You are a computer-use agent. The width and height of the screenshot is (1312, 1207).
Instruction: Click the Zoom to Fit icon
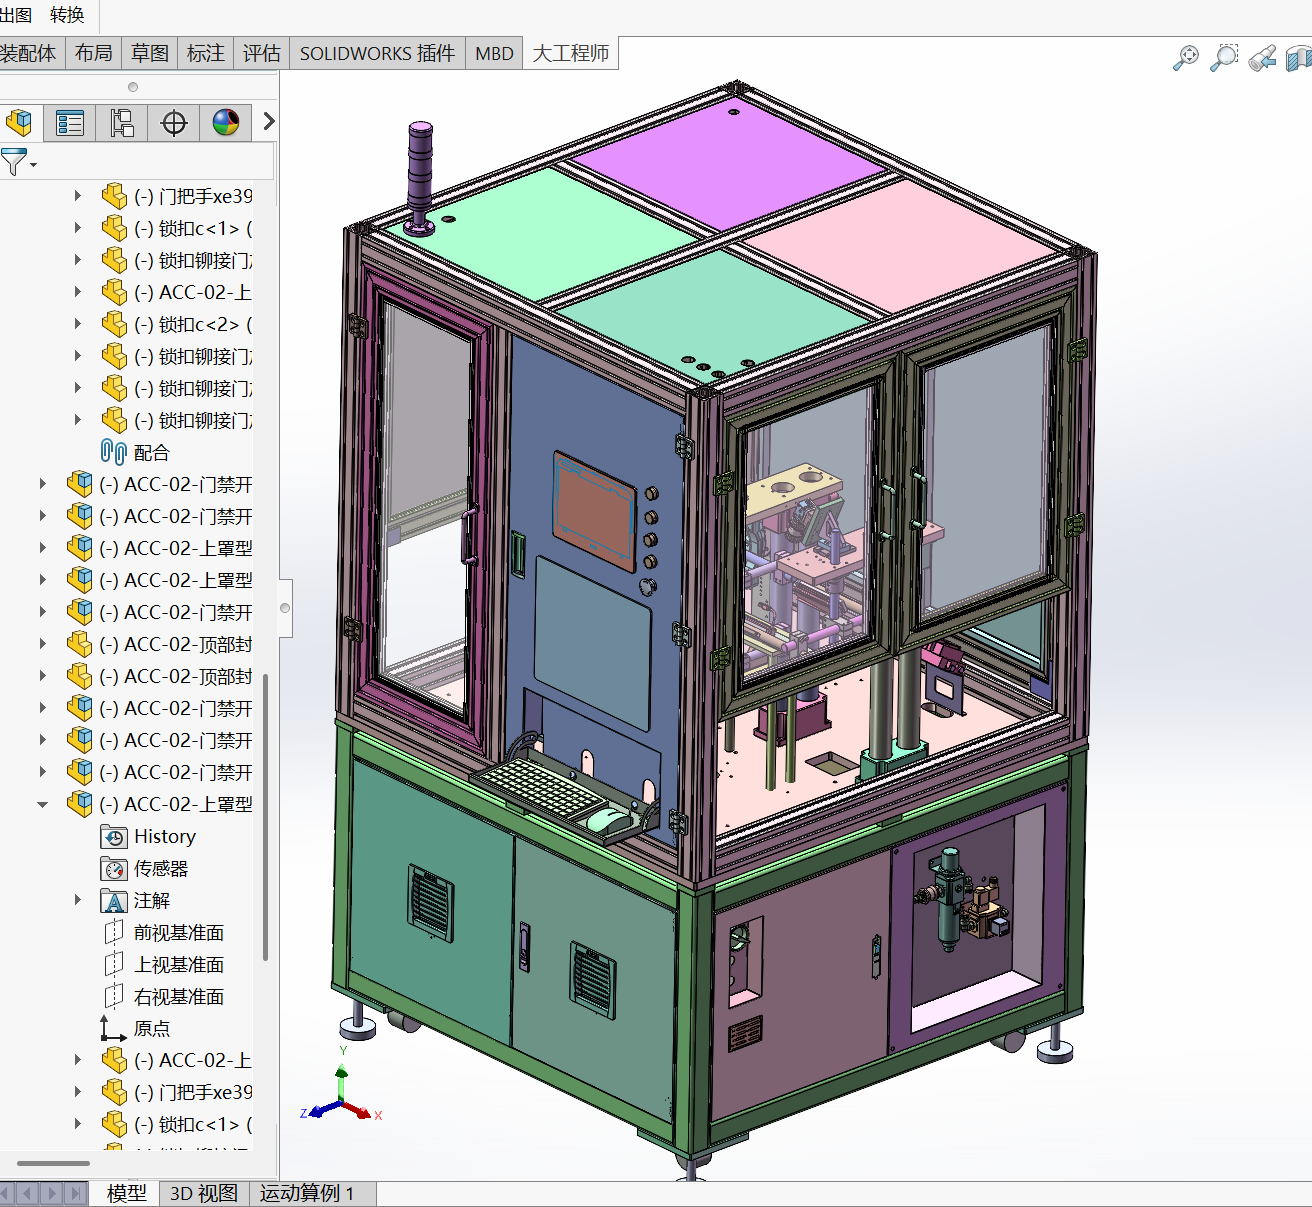[1185, 58]
